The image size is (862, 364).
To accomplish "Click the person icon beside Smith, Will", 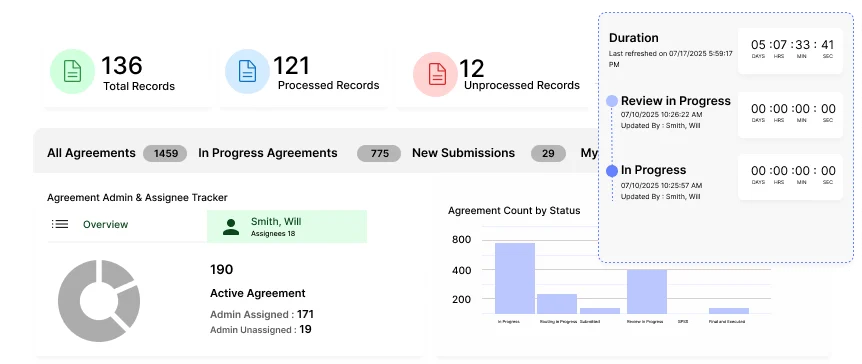I will pyautogui.click(x=231, y=227).
